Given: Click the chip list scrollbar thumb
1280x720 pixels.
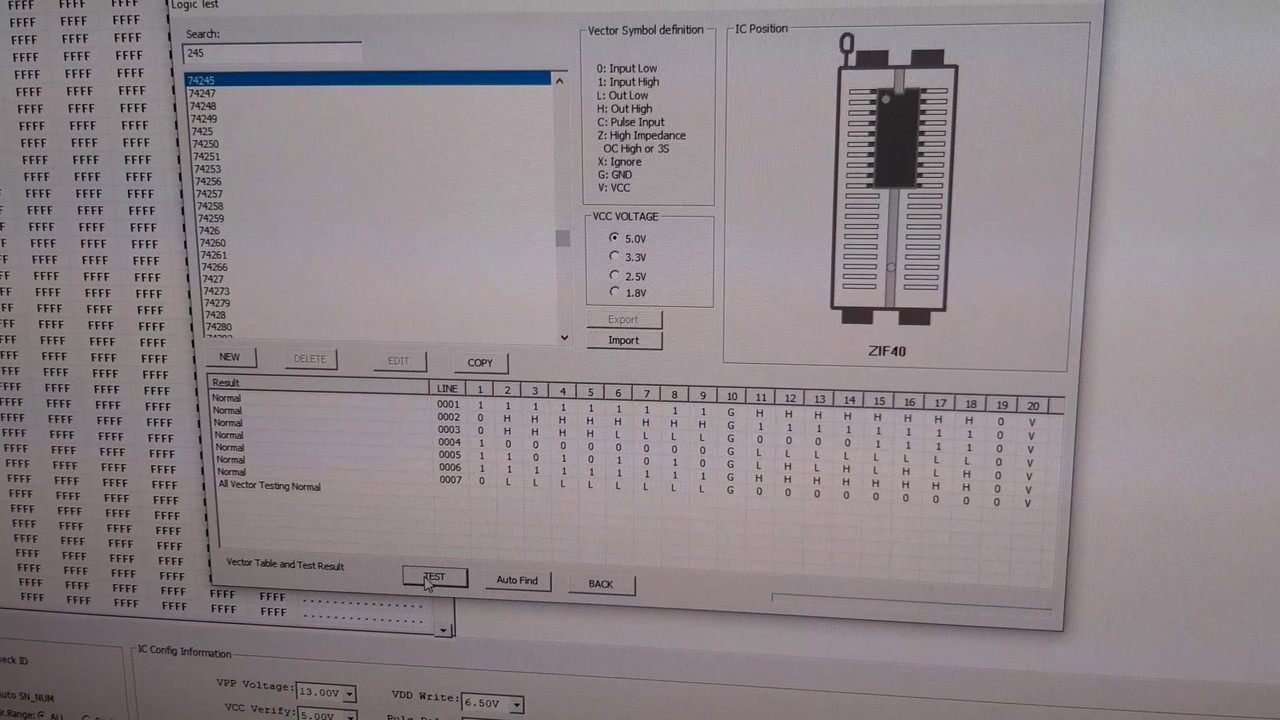Looking at the screenshot, I should (562, 238).
